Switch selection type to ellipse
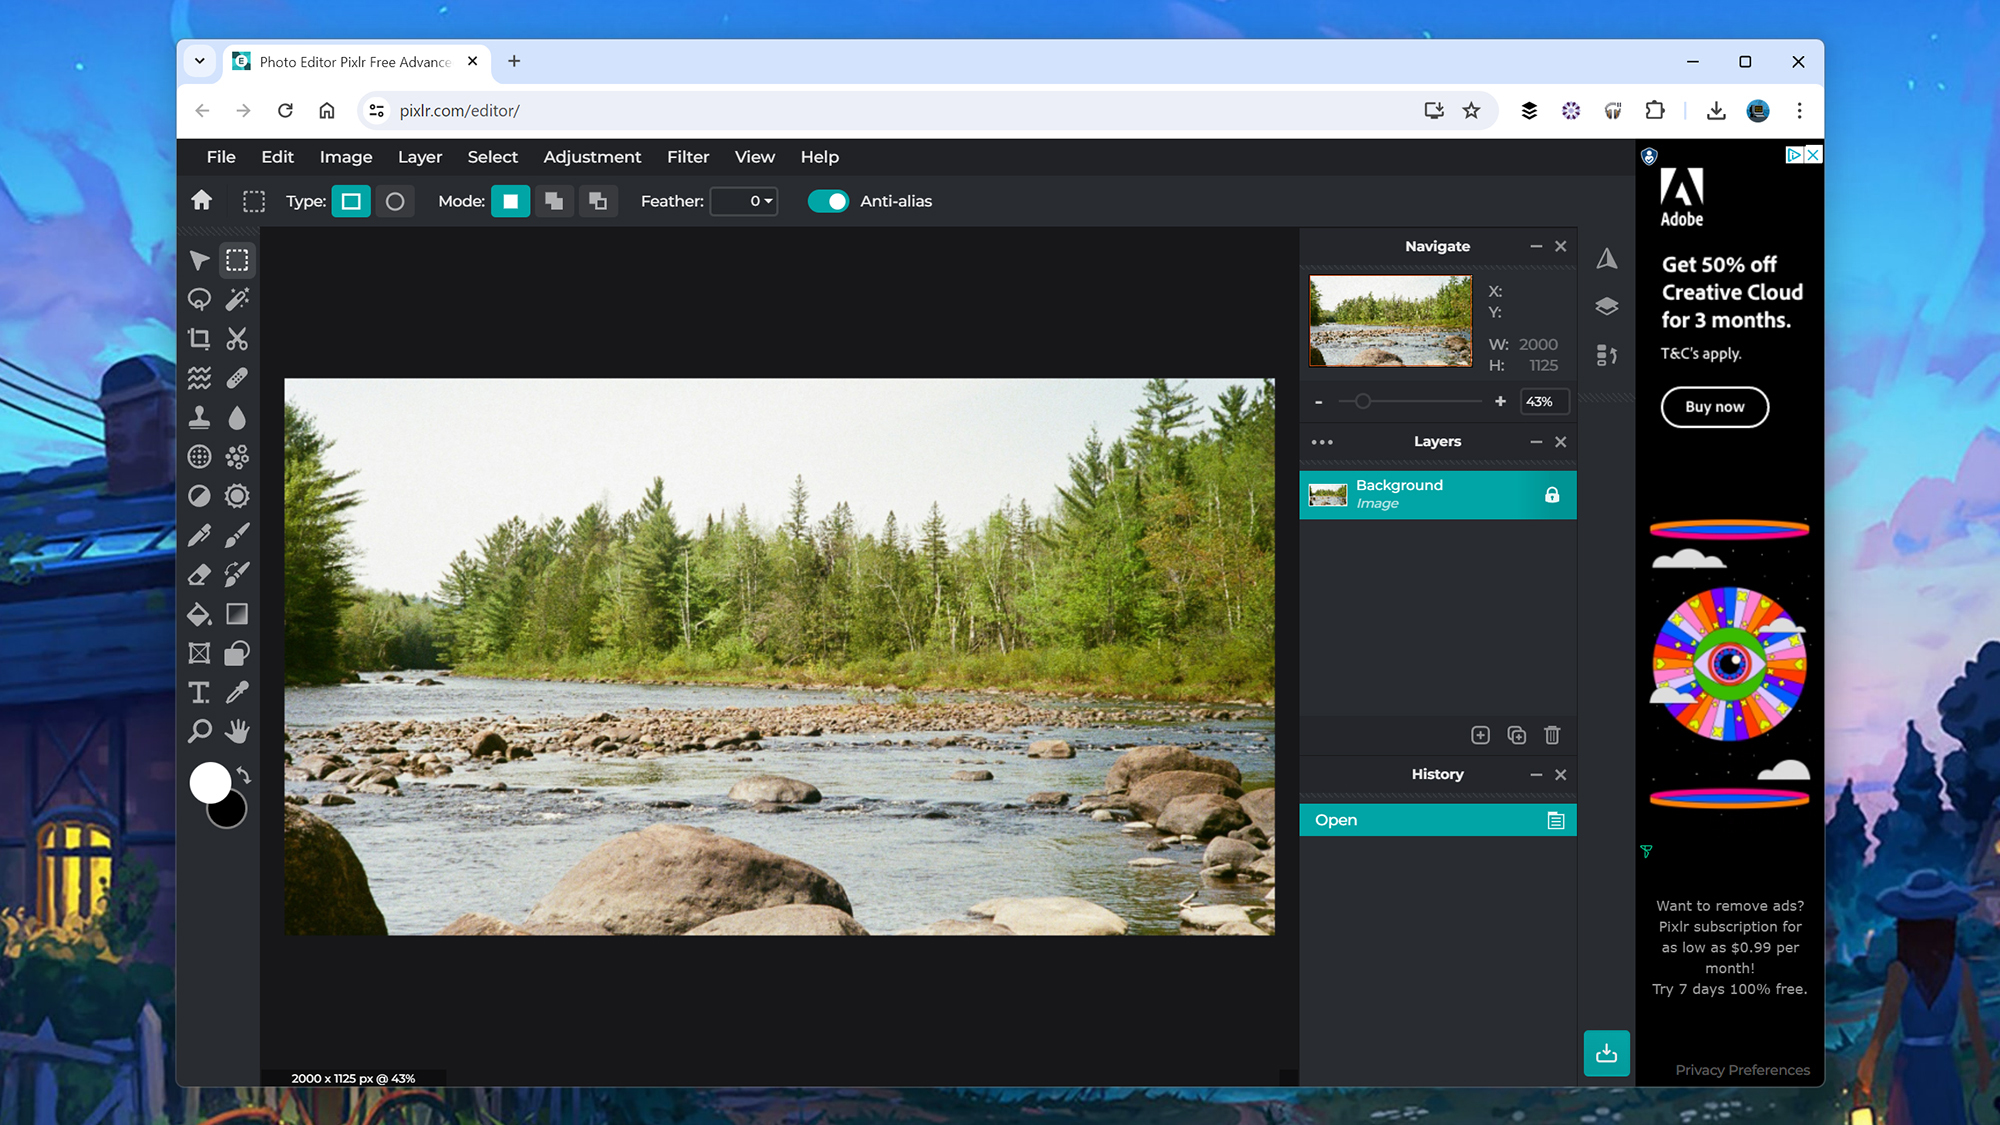This screenshot has height=1125, width=2000. (x=394, y=201)
